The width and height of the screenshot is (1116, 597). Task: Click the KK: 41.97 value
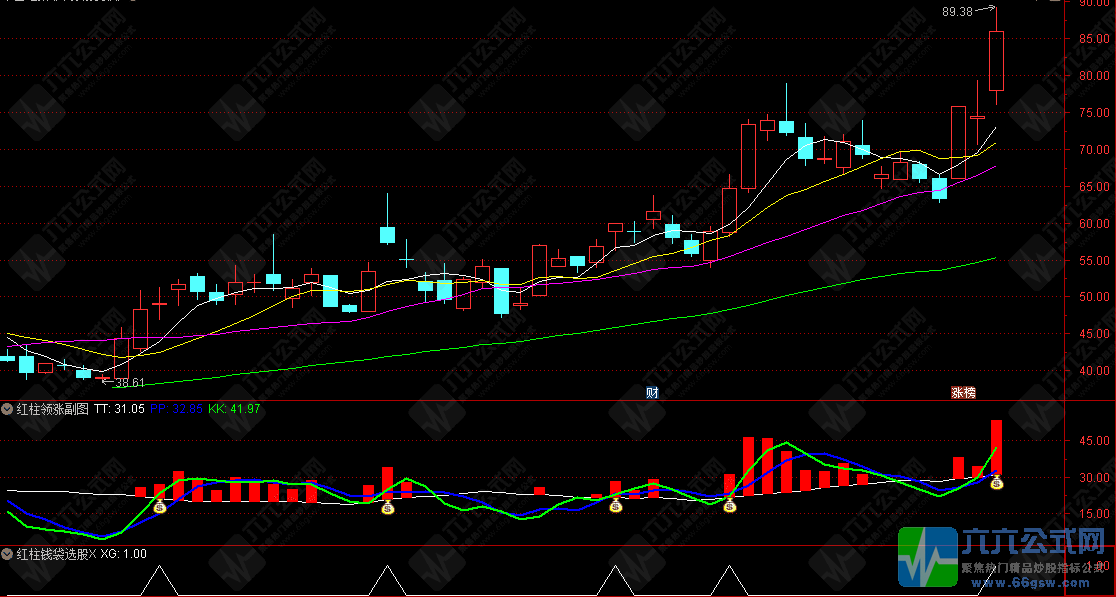(x=234, y=409)
